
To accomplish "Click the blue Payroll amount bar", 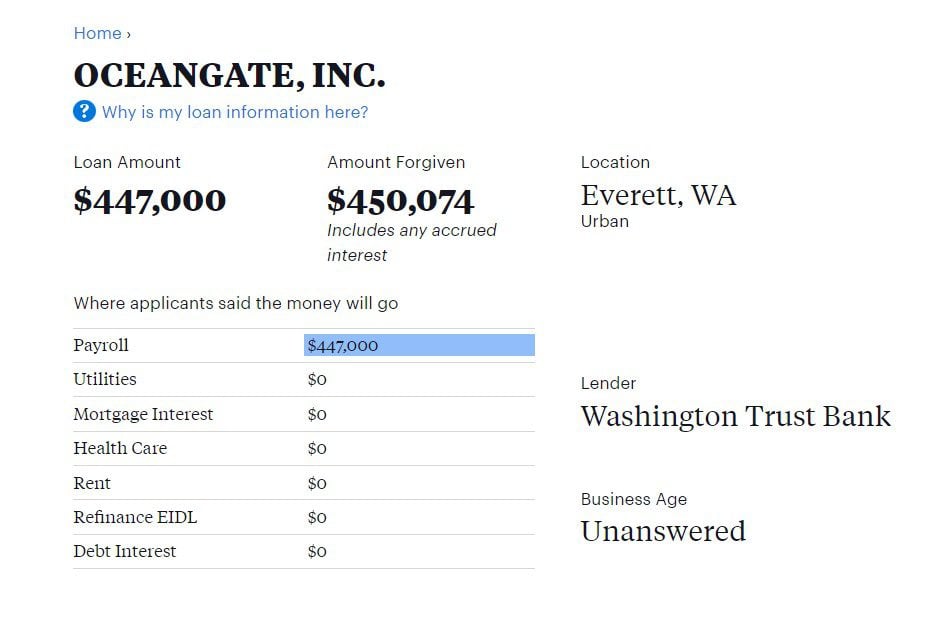I will (419, 345).
